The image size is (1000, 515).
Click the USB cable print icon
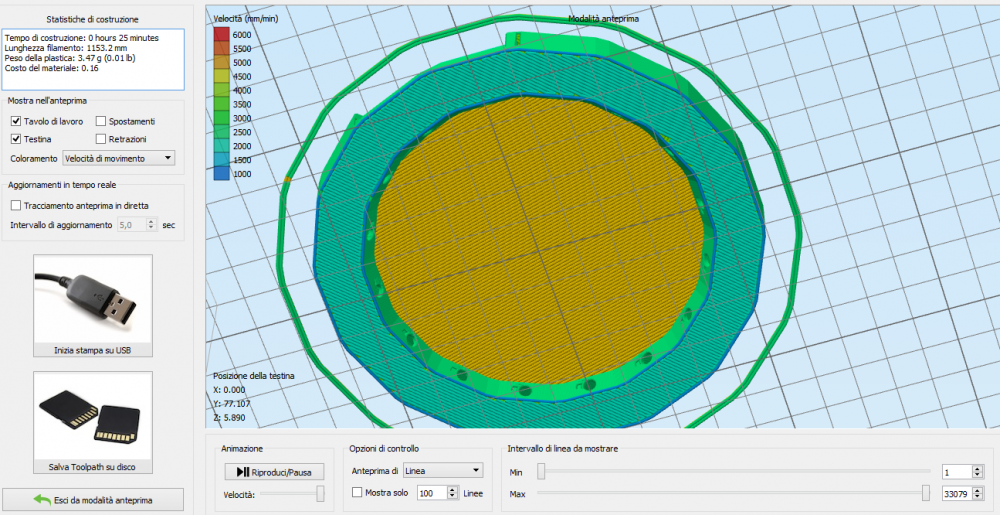coord(93,298)
